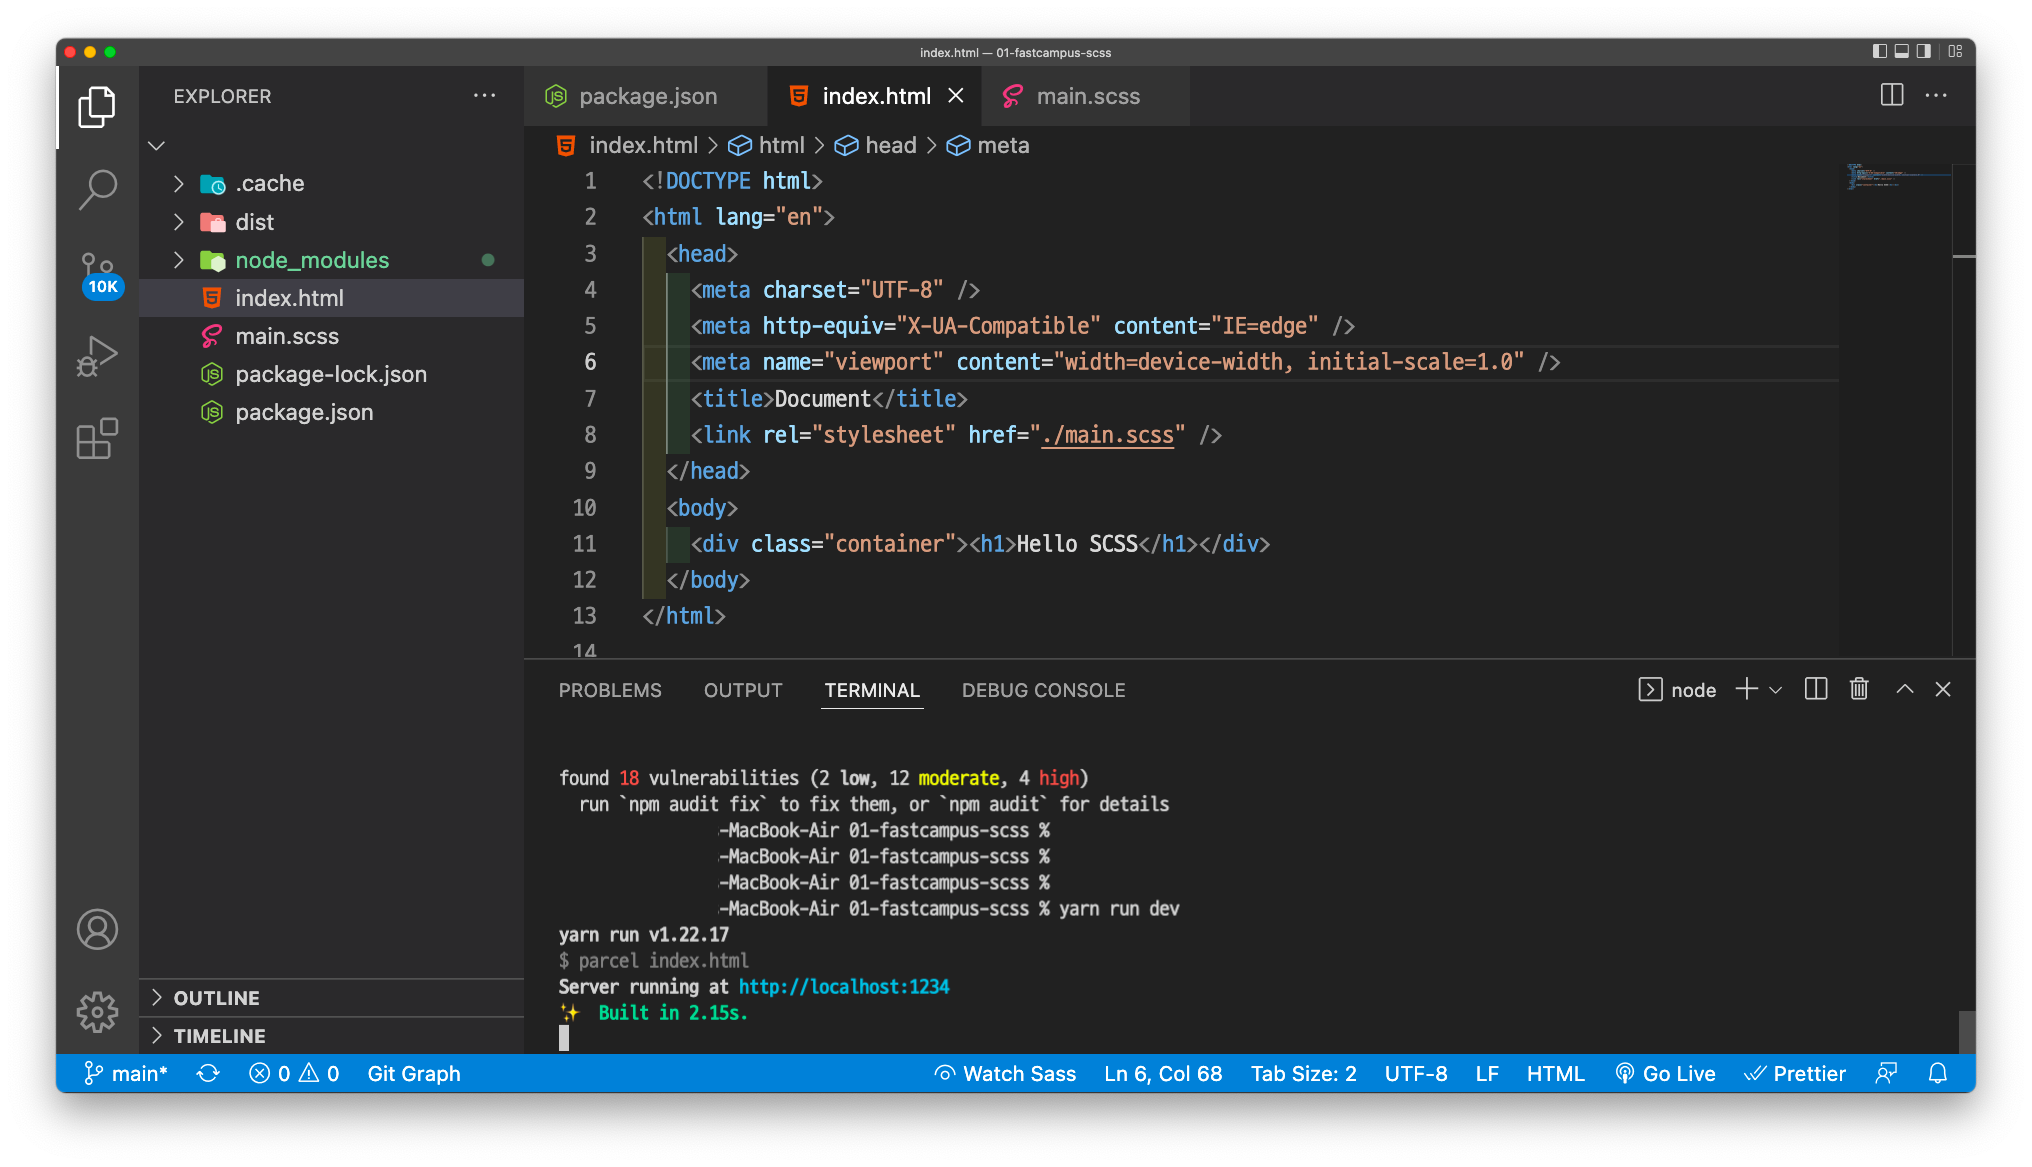
Task: Expand the OUTLINE section
Action: (x=216, y=998)
